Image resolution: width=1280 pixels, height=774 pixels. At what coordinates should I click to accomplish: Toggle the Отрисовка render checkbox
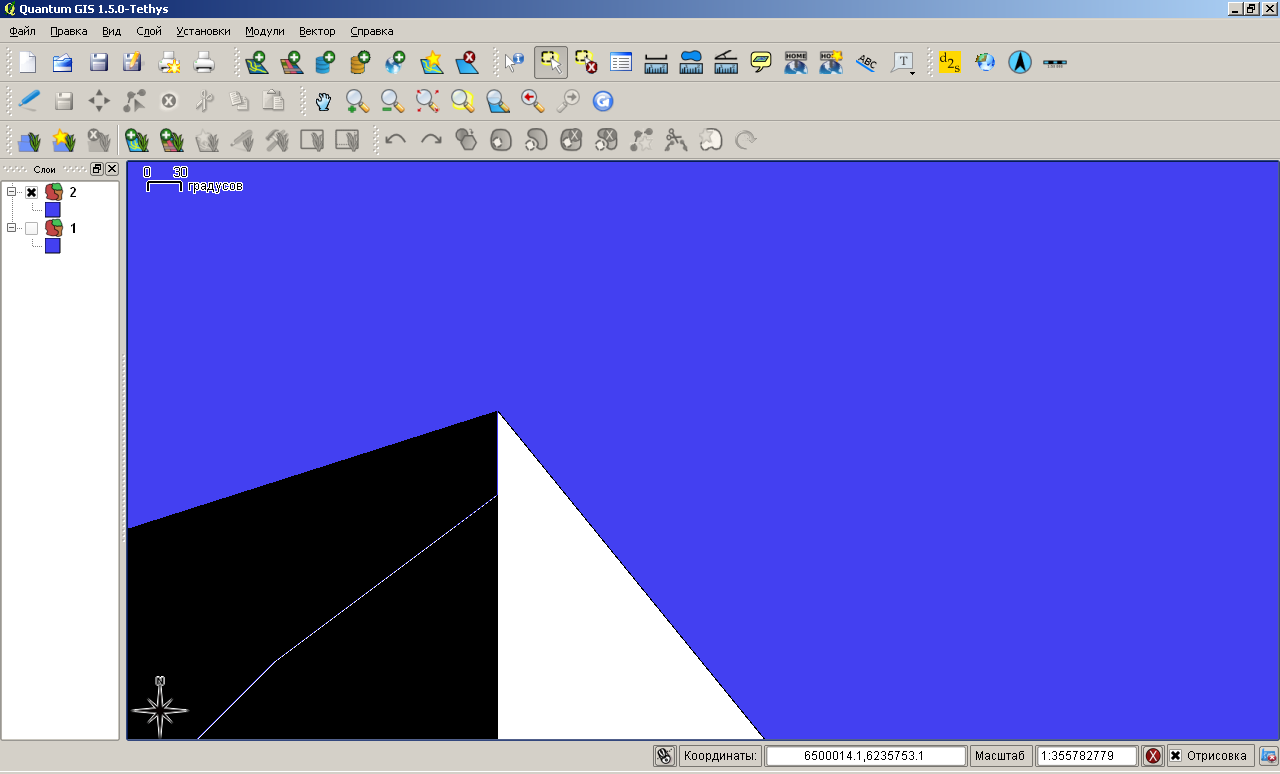click(1175, 756)
